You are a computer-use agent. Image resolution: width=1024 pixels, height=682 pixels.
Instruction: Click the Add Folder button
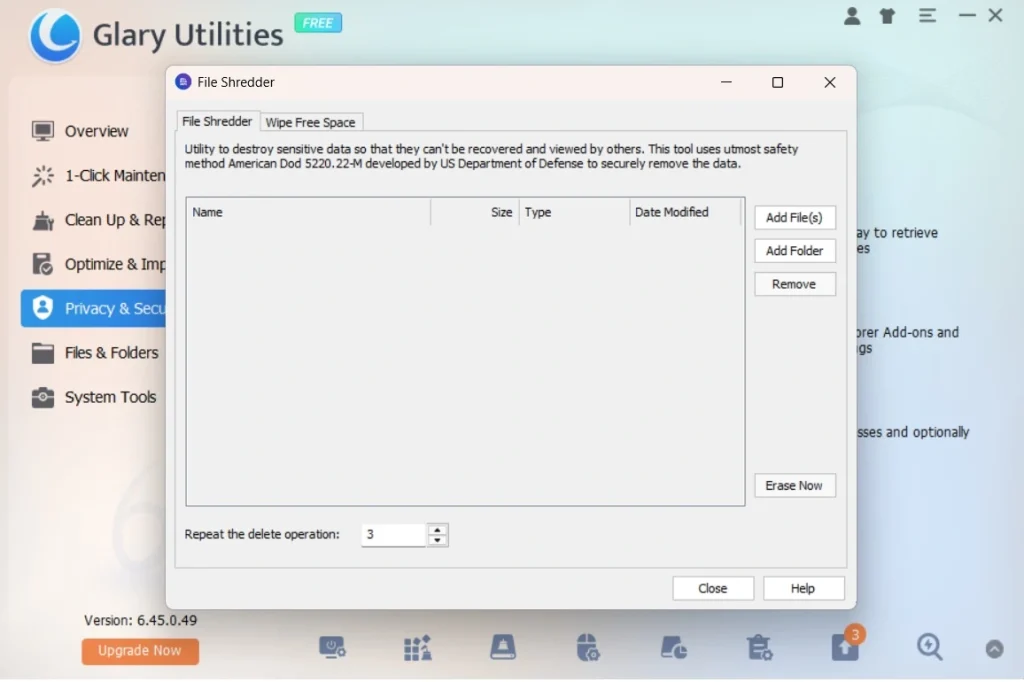point(795,251)
